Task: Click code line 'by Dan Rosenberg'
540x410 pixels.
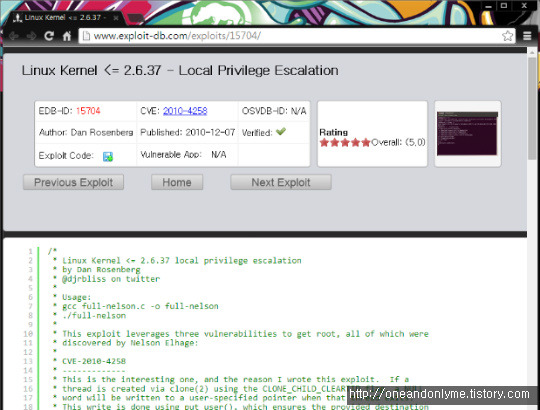Action: [x=101, y=270]
